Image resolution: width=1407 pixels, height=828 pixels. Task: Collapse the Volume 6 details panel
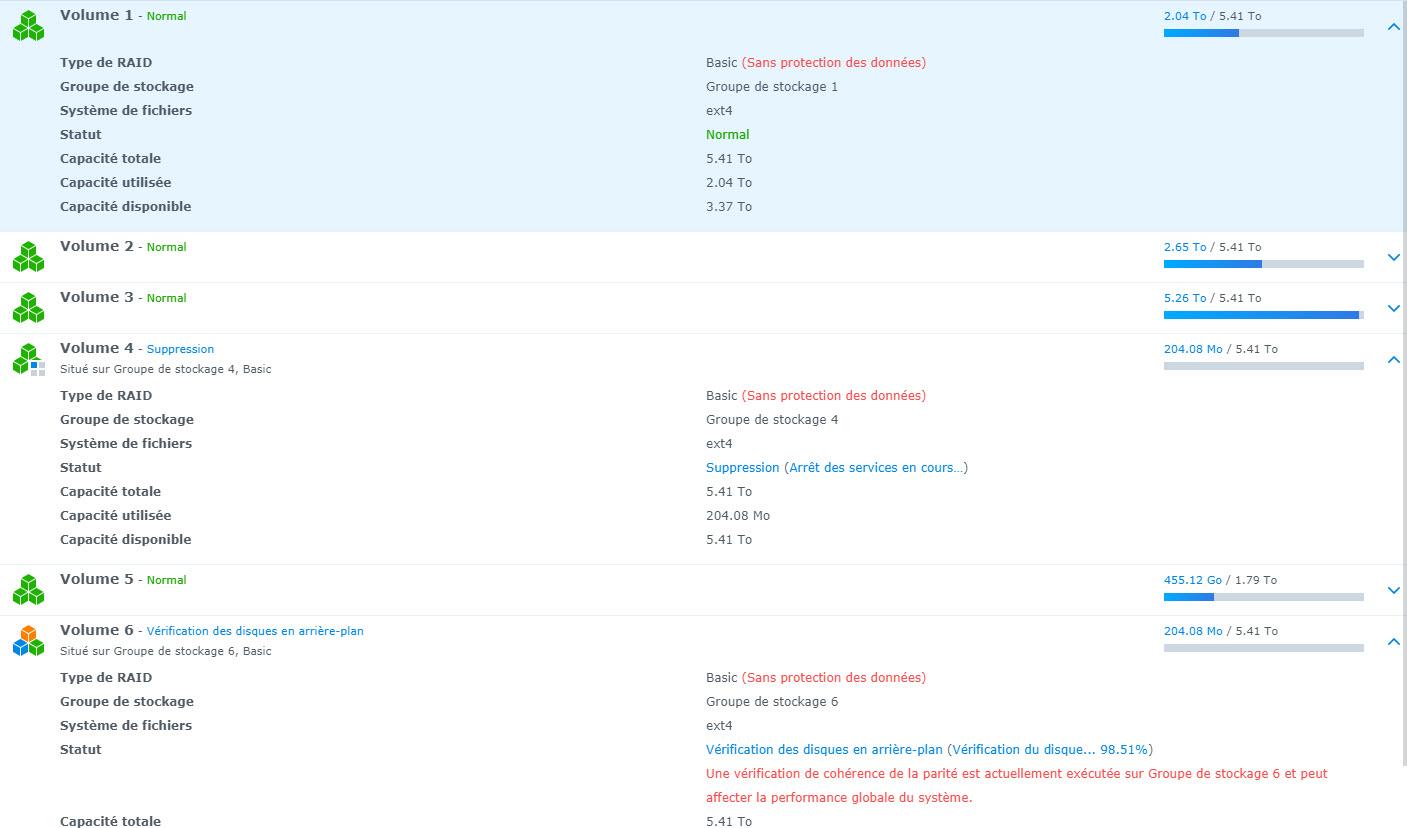1394,642
